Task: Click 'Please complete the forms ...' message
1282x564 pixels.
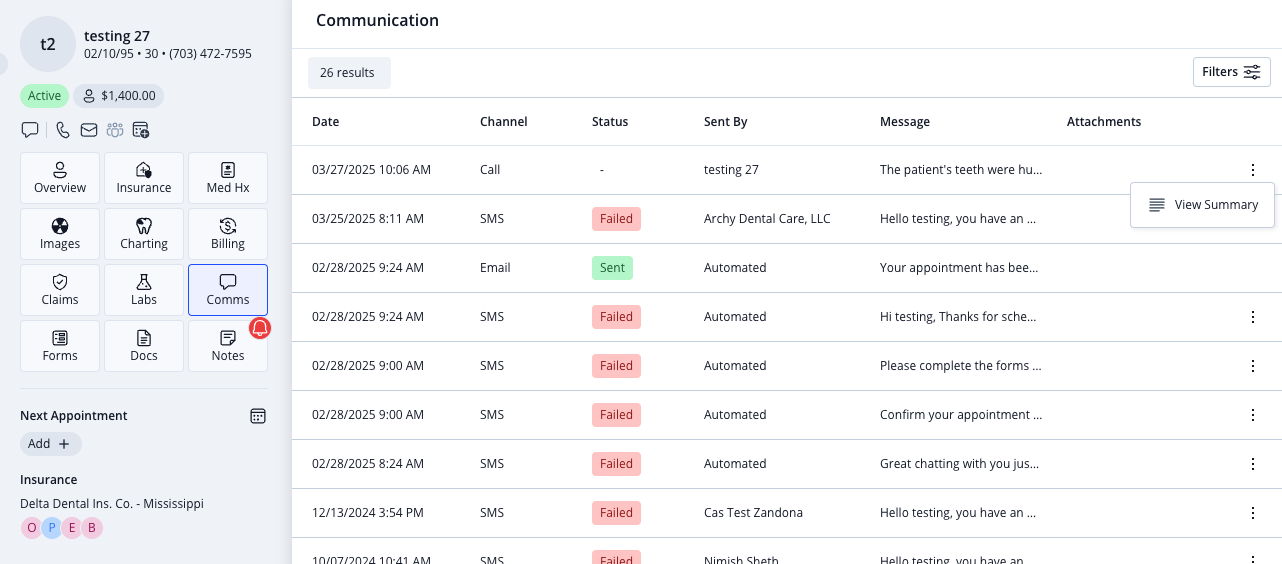Action: coord(961,366)
